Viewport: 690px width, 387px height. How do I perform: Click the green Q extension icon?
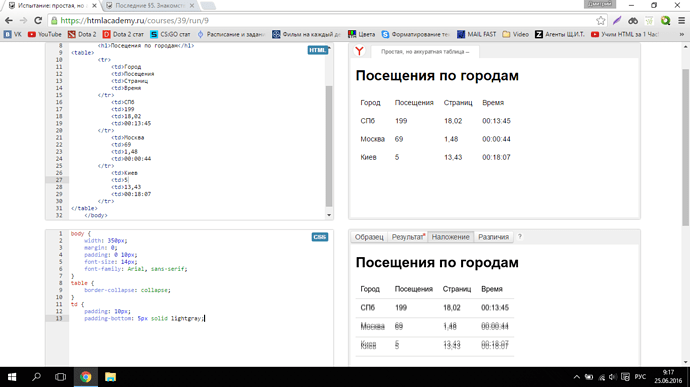[x=665, y=21]
